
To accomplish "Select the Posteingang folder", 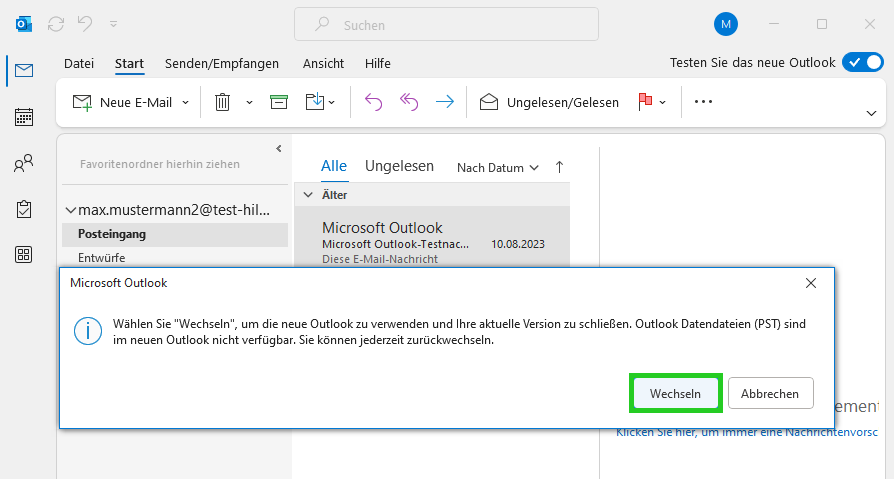I will click(x=174, y=234).
